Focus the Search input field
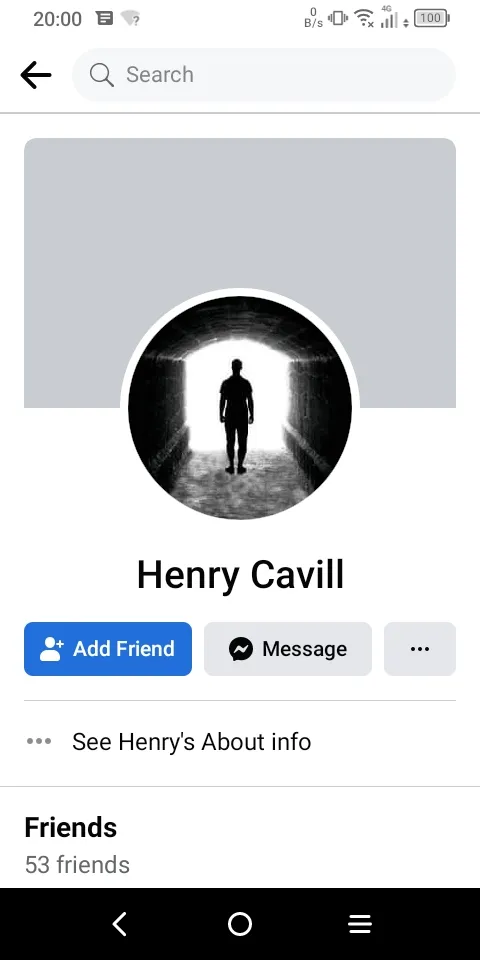 tap(264, 75)
